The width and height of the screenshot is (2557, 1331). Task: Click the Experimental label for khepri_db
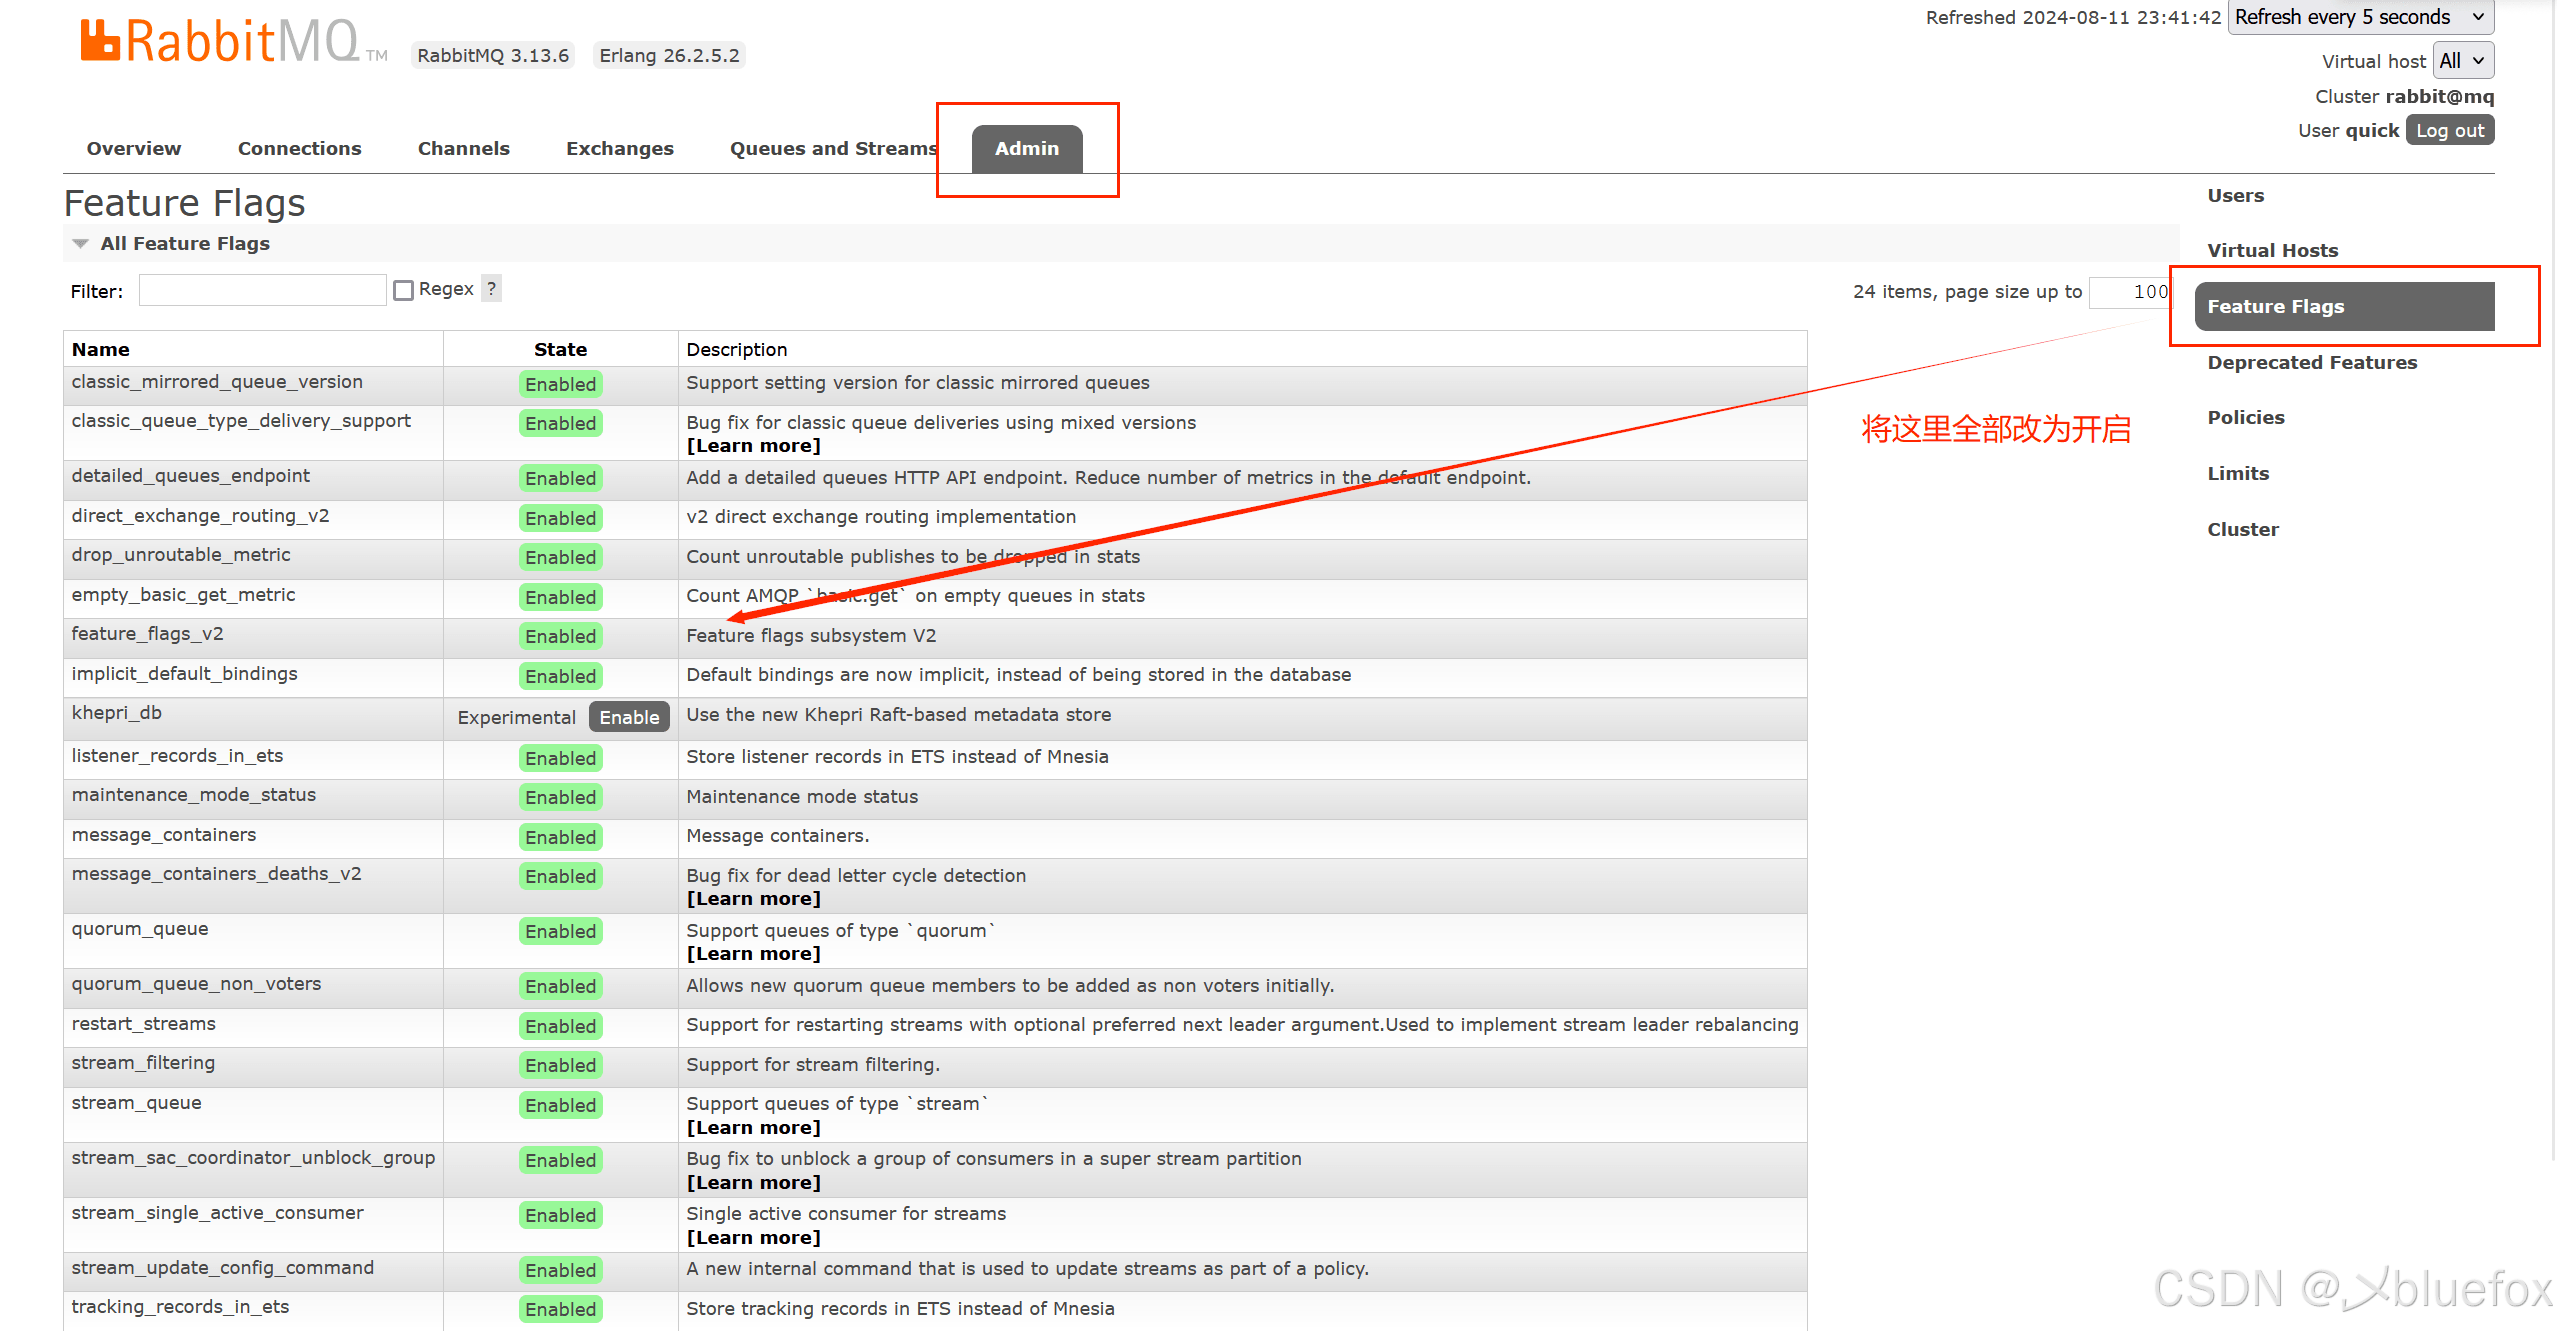pyautogui.click(x=516, y=717)
